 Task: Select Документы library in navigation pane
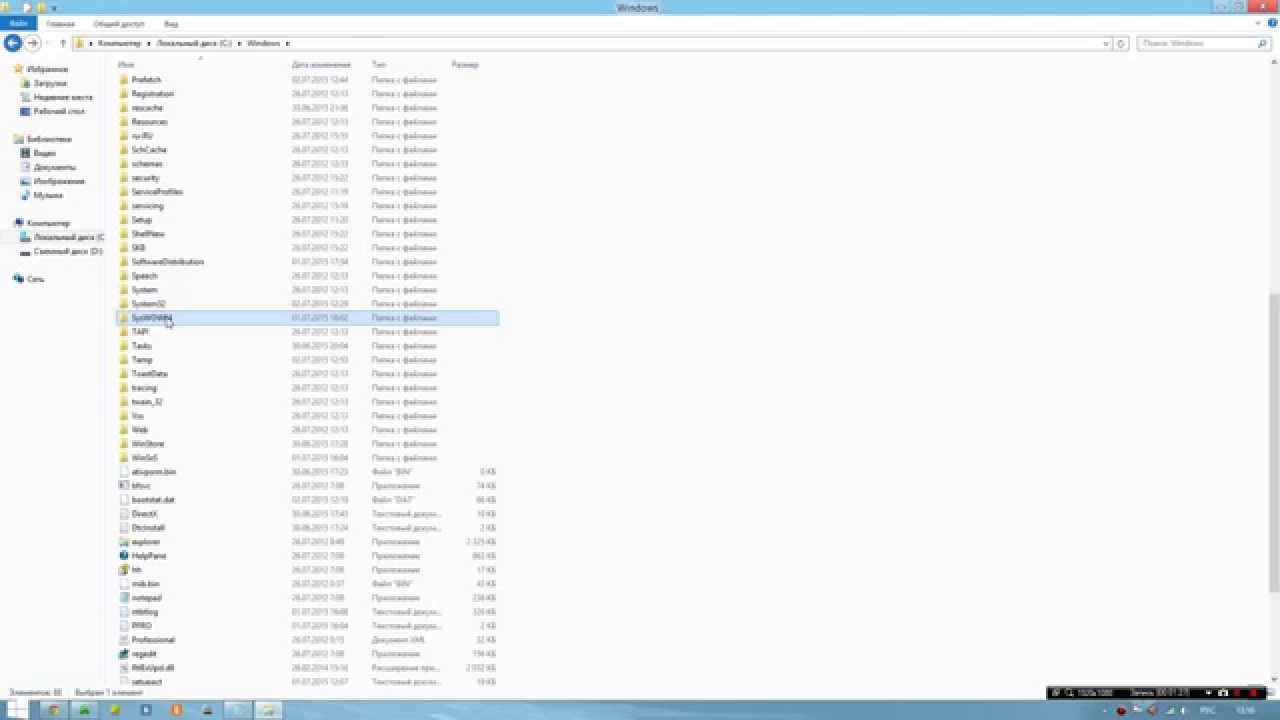coord(54,168)
